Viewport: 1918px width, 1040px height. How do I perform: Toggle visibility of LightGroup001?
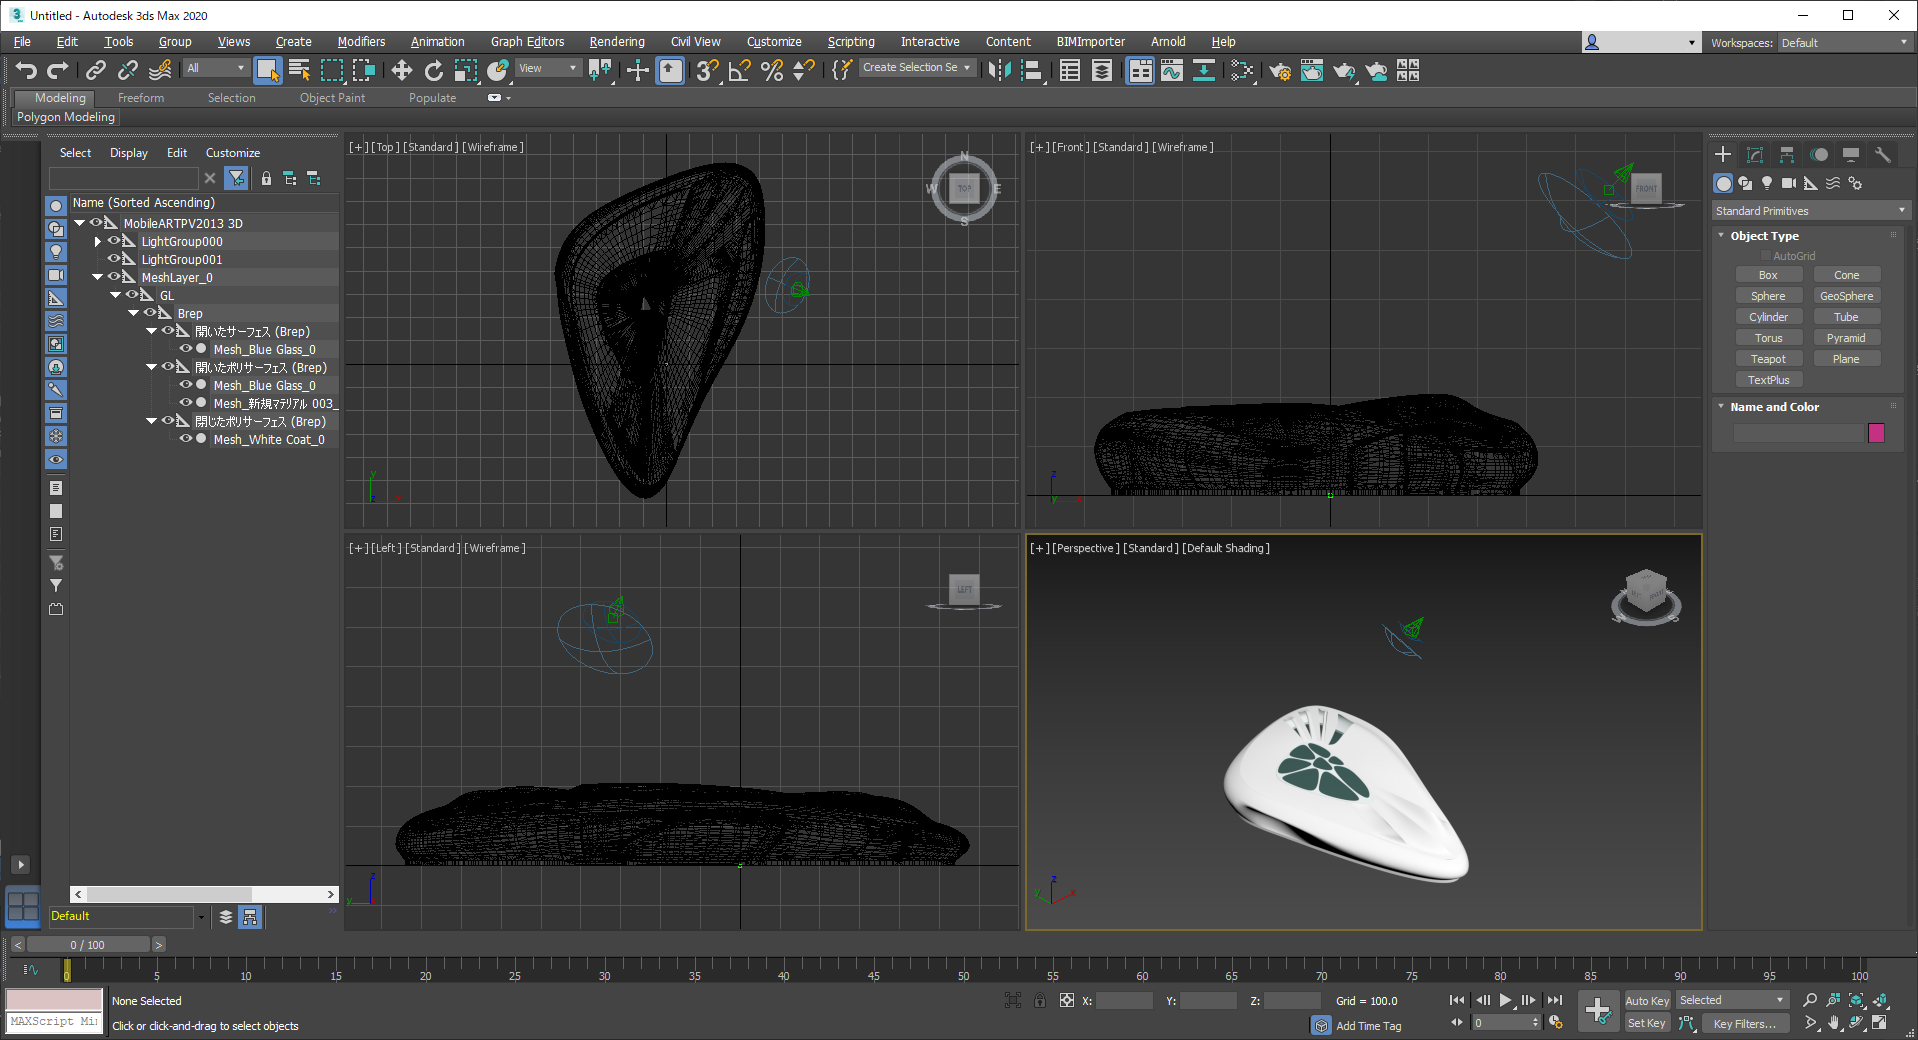tap(113, 259)
